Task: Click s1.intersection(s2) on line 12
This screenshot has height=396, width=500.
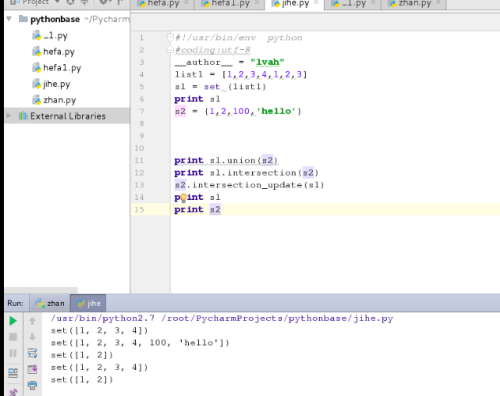Action: click(264, 173)
